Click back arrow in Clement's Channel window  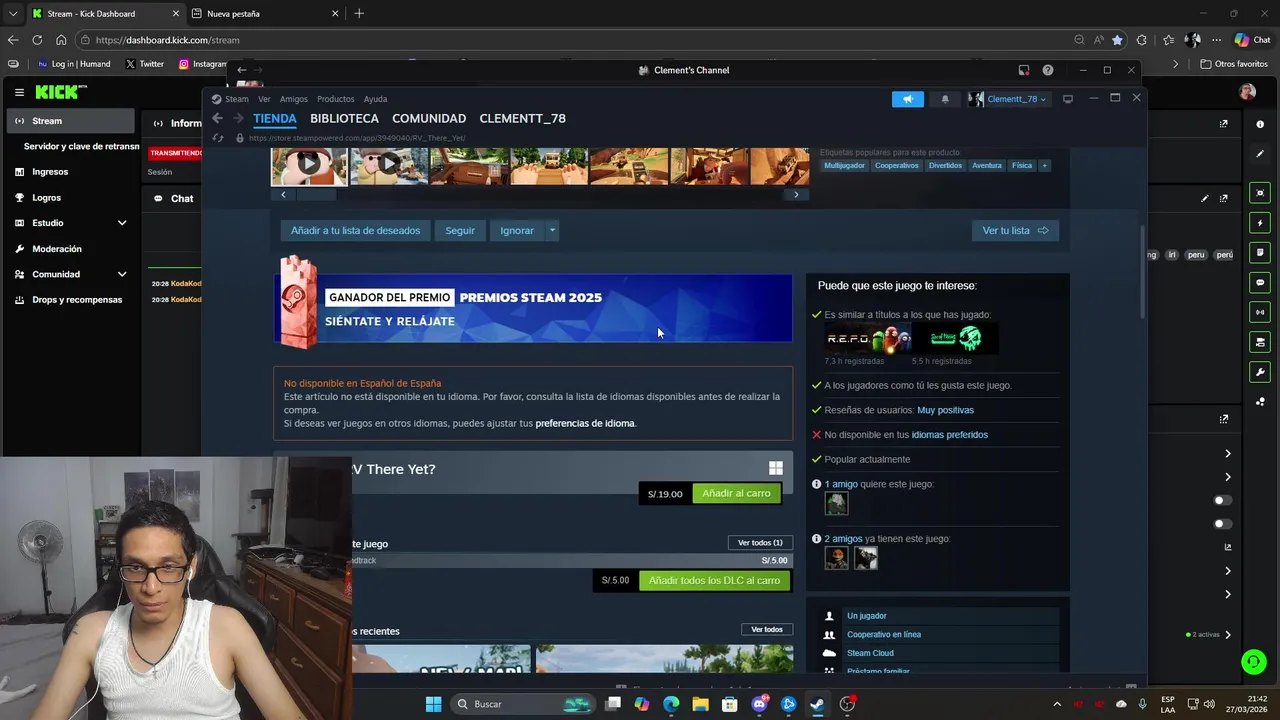click(x=241, y=70)
